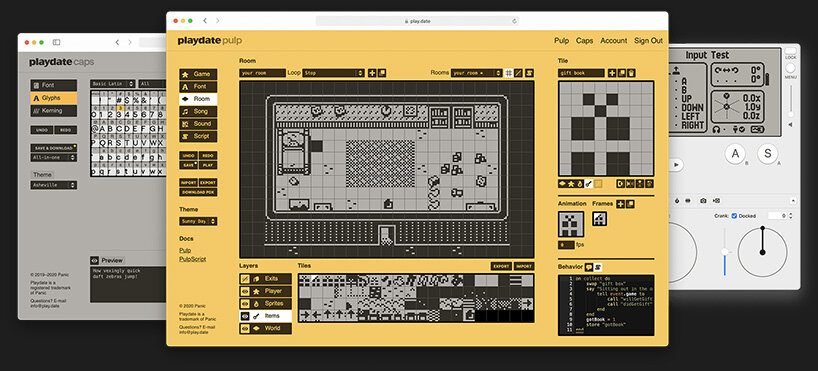The width and height of the screenshot is (818, 371).
Task: Add a new tile with plus icon
Action: tap(612, 74)
